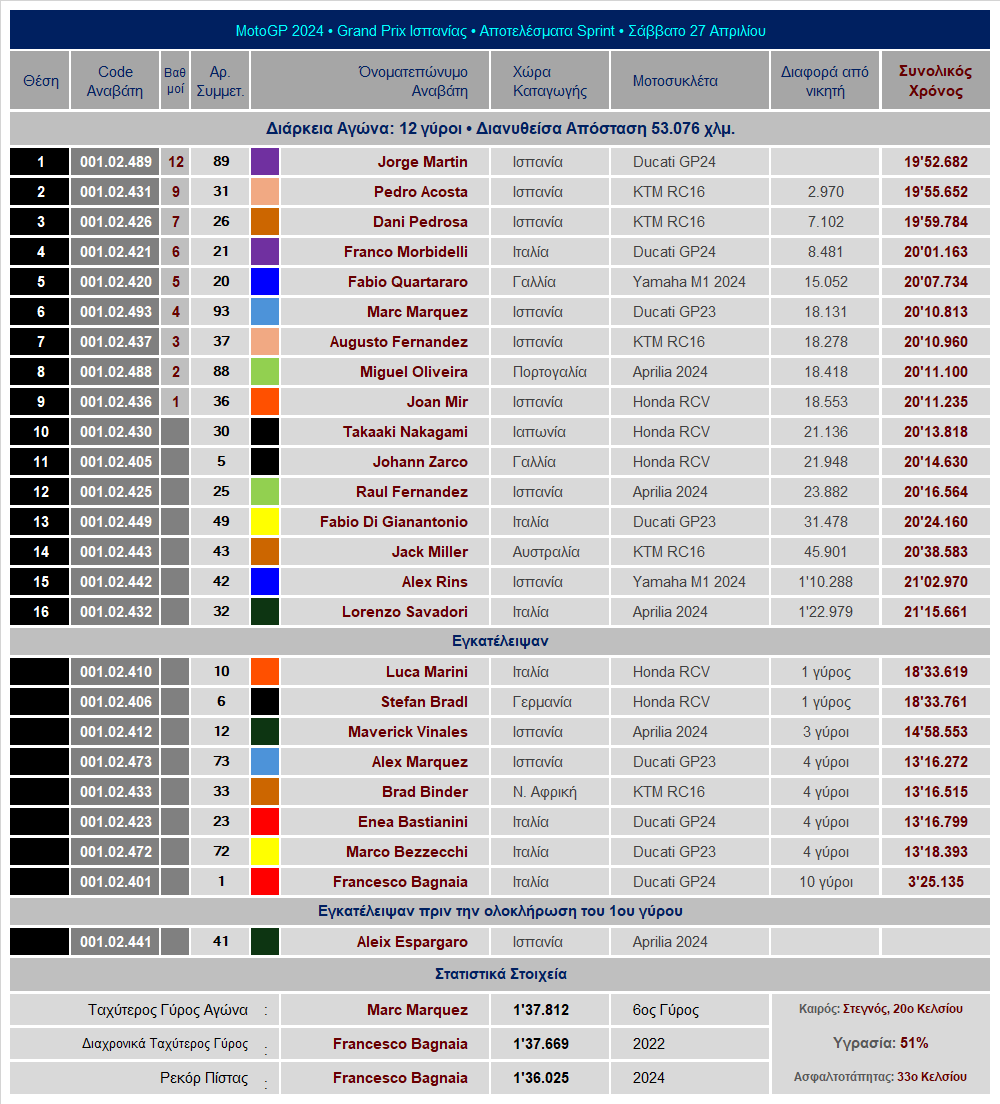1000x1104 pixels.
Task: Click rider name Brad Binder
Action: click(x=425, y=792)
